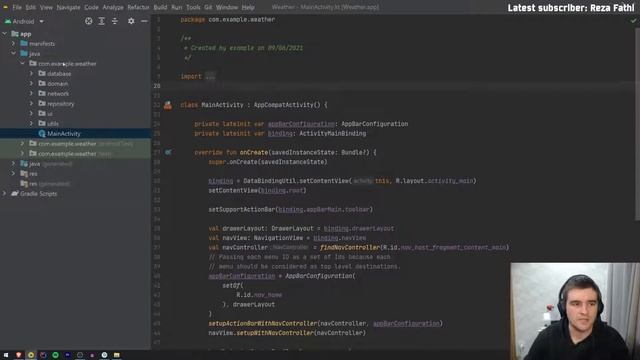640x360 pixels.
Task: Open the File menu
Action: (x=17, y=7)
